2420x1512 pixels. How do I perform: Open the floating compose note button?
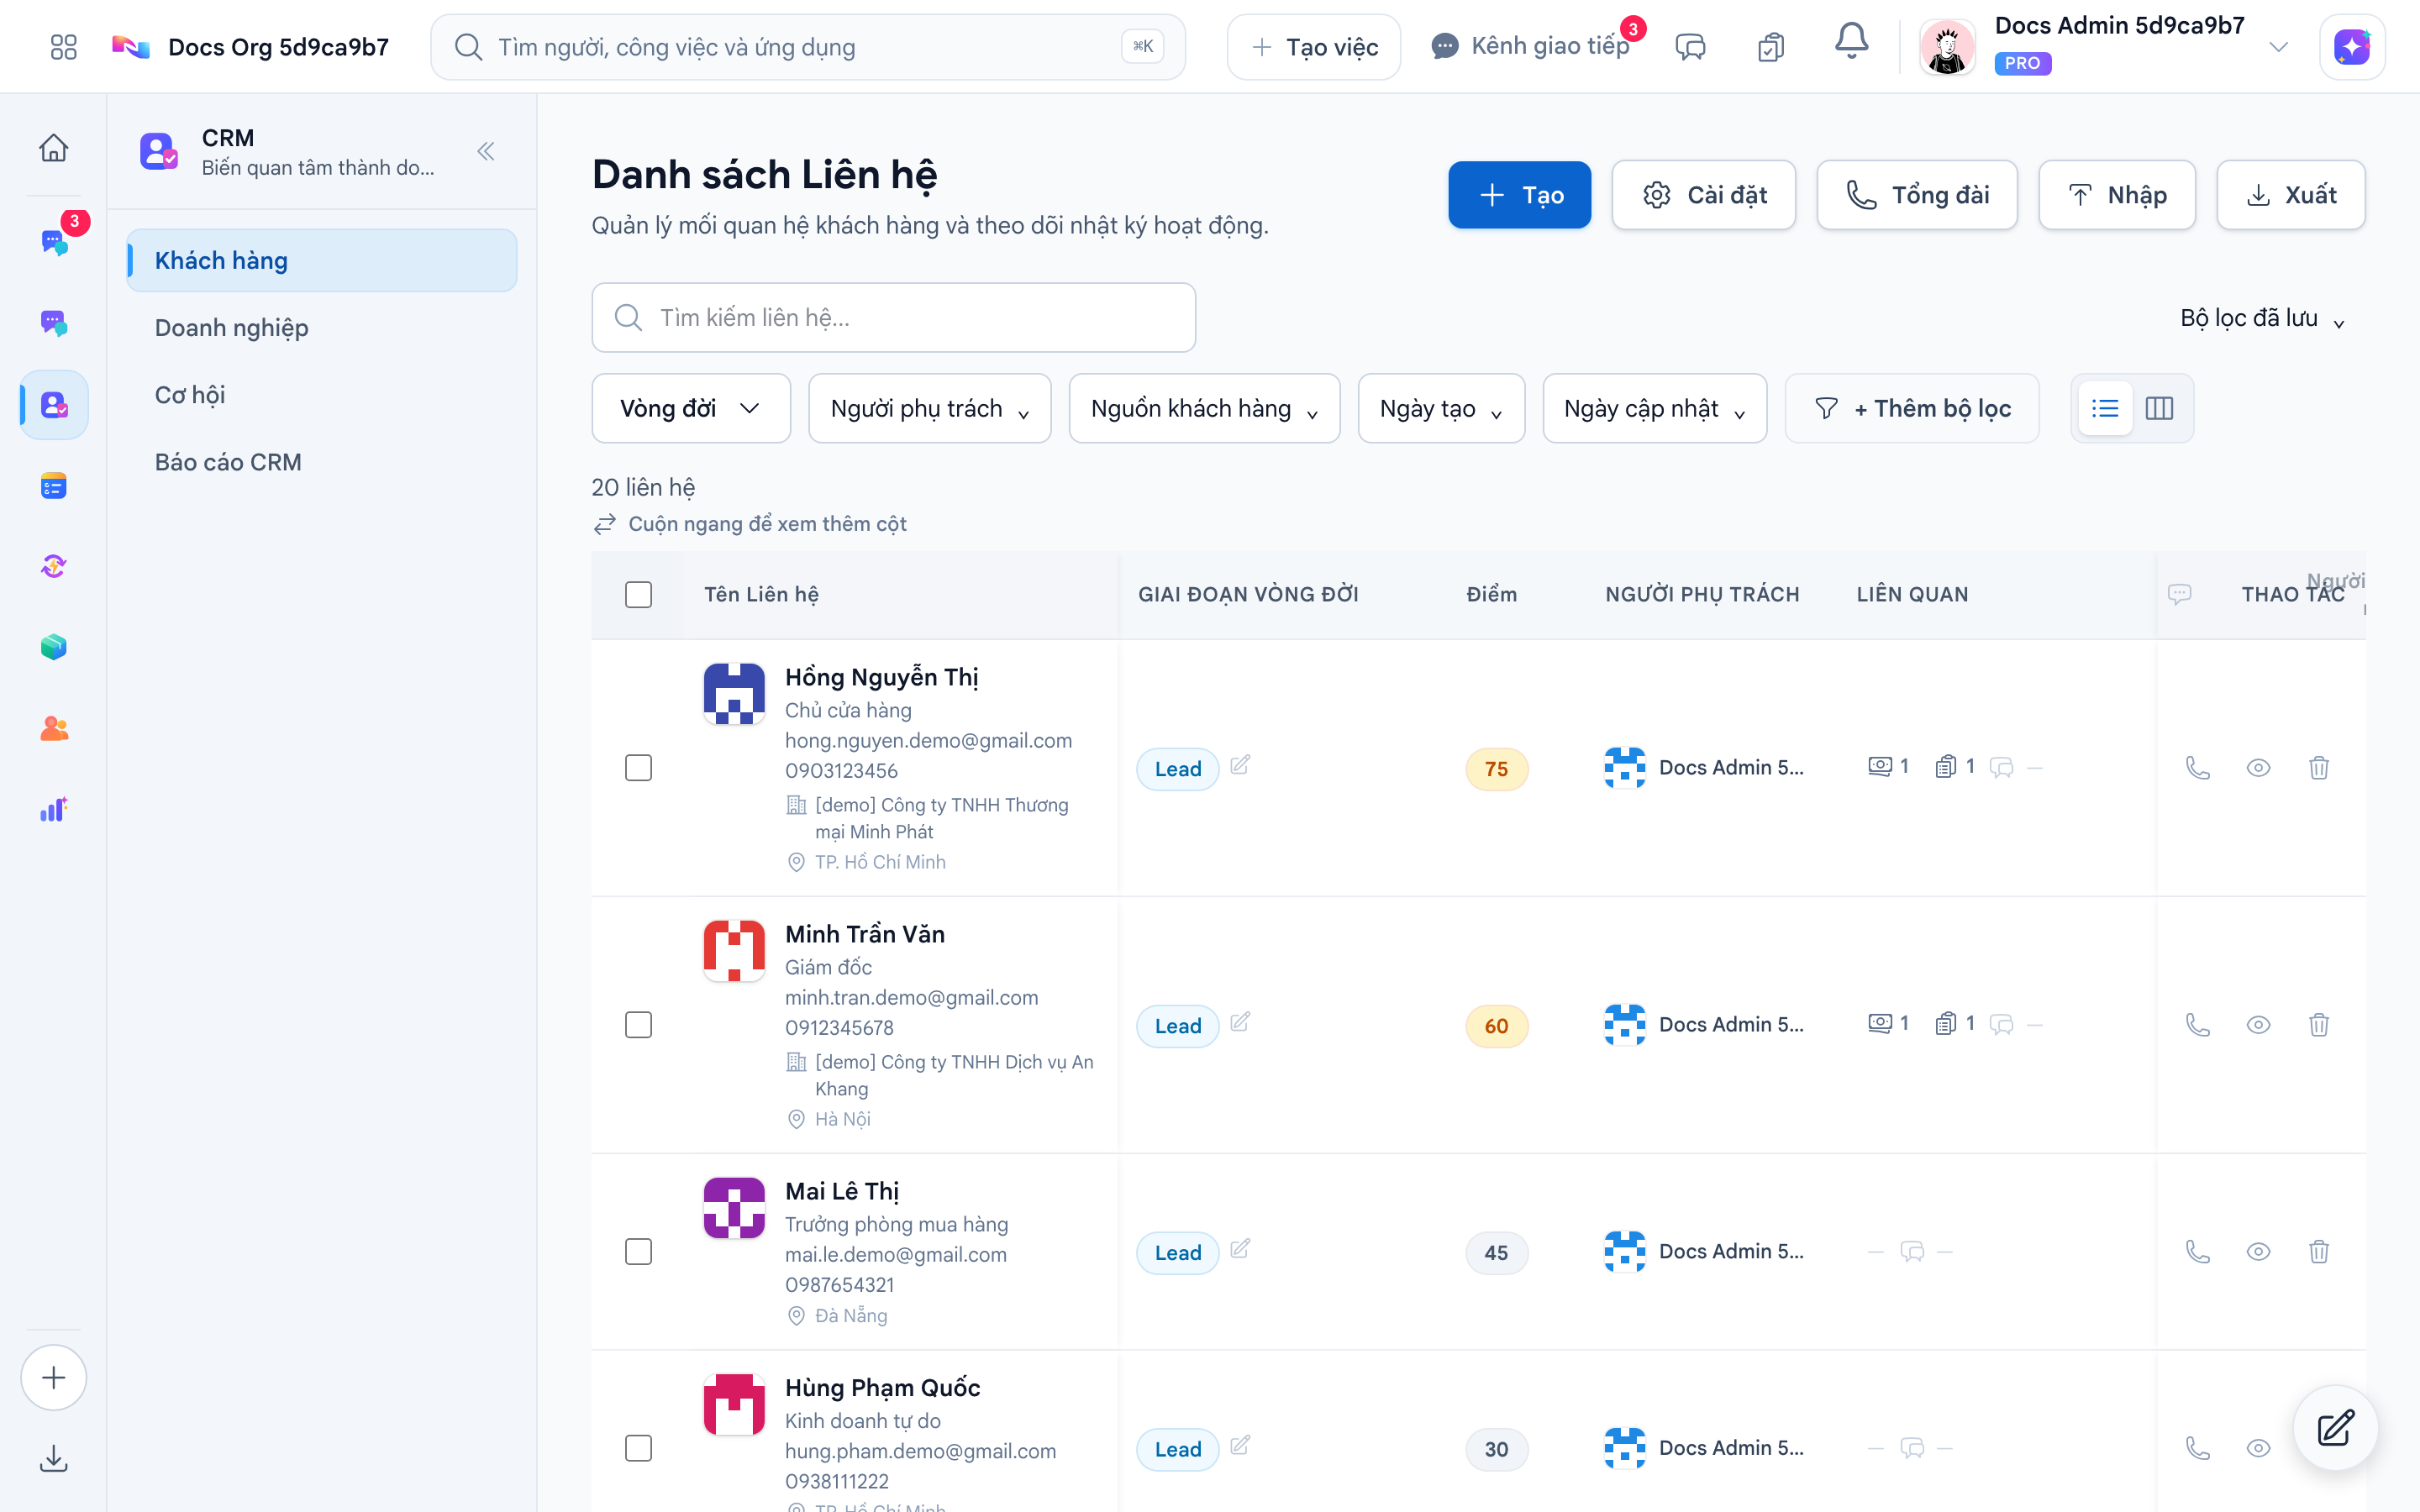2336,1428
